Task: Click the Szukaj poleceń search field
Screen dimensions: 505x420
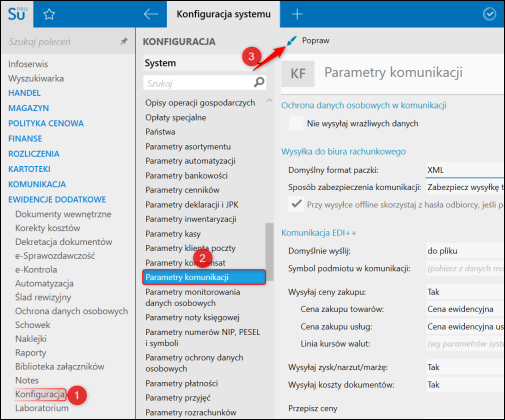Action: click(x=62, y=41)
